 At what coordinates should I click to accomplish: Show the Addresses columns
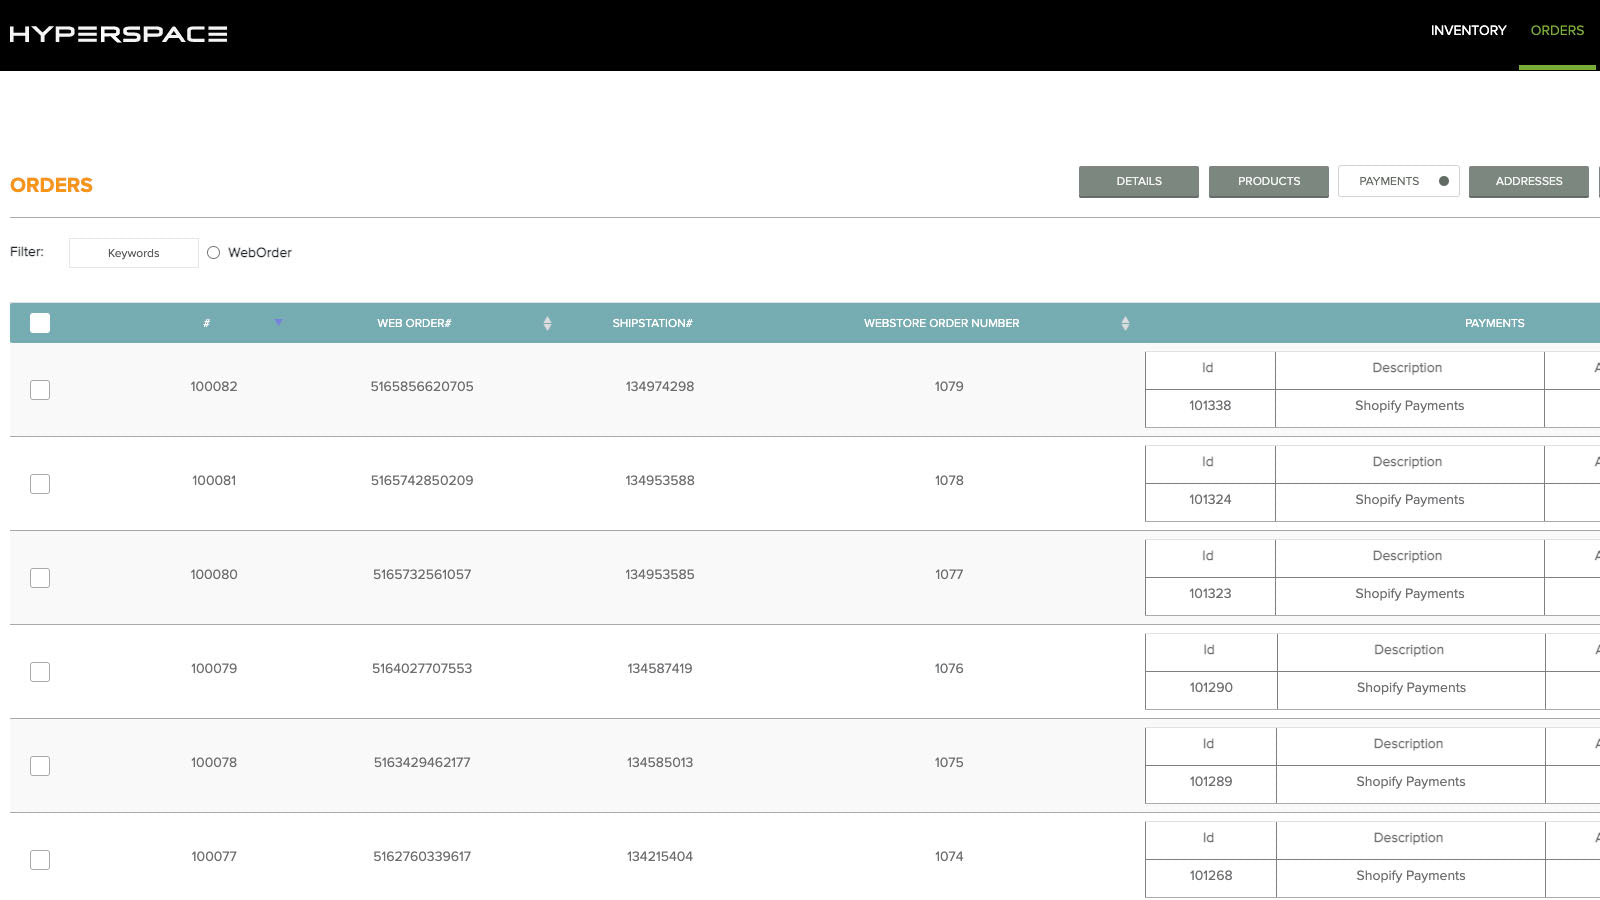pyautogui.click(x=1529, y=181)
